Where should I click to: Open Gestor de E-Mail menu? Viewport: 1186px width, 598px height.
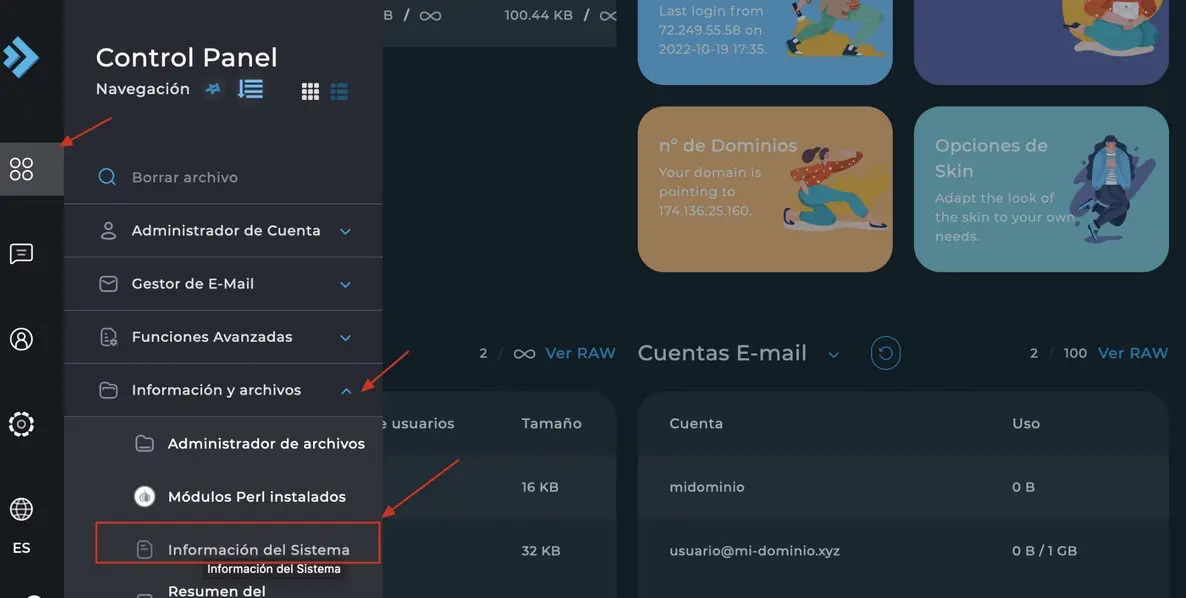point(223,284)
